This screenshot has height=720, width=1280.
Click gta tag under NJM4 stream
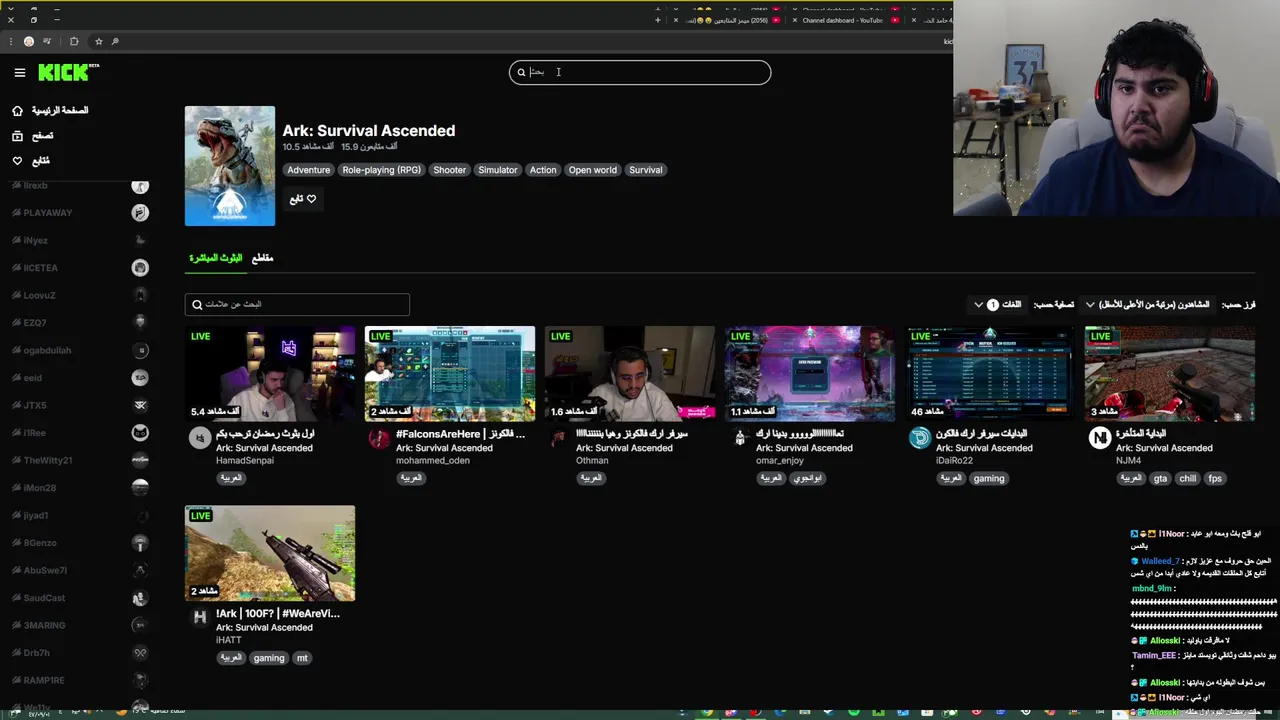coord(1160,478)
